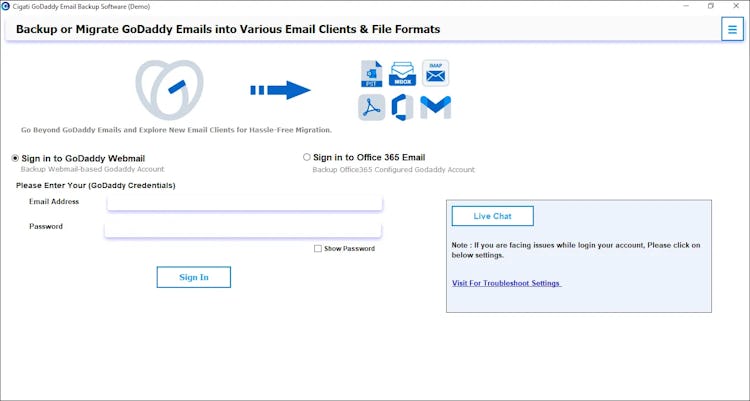Viewport: 750px width, 401px height.
Task: Focus the Password input field
Action: [243, 230]
